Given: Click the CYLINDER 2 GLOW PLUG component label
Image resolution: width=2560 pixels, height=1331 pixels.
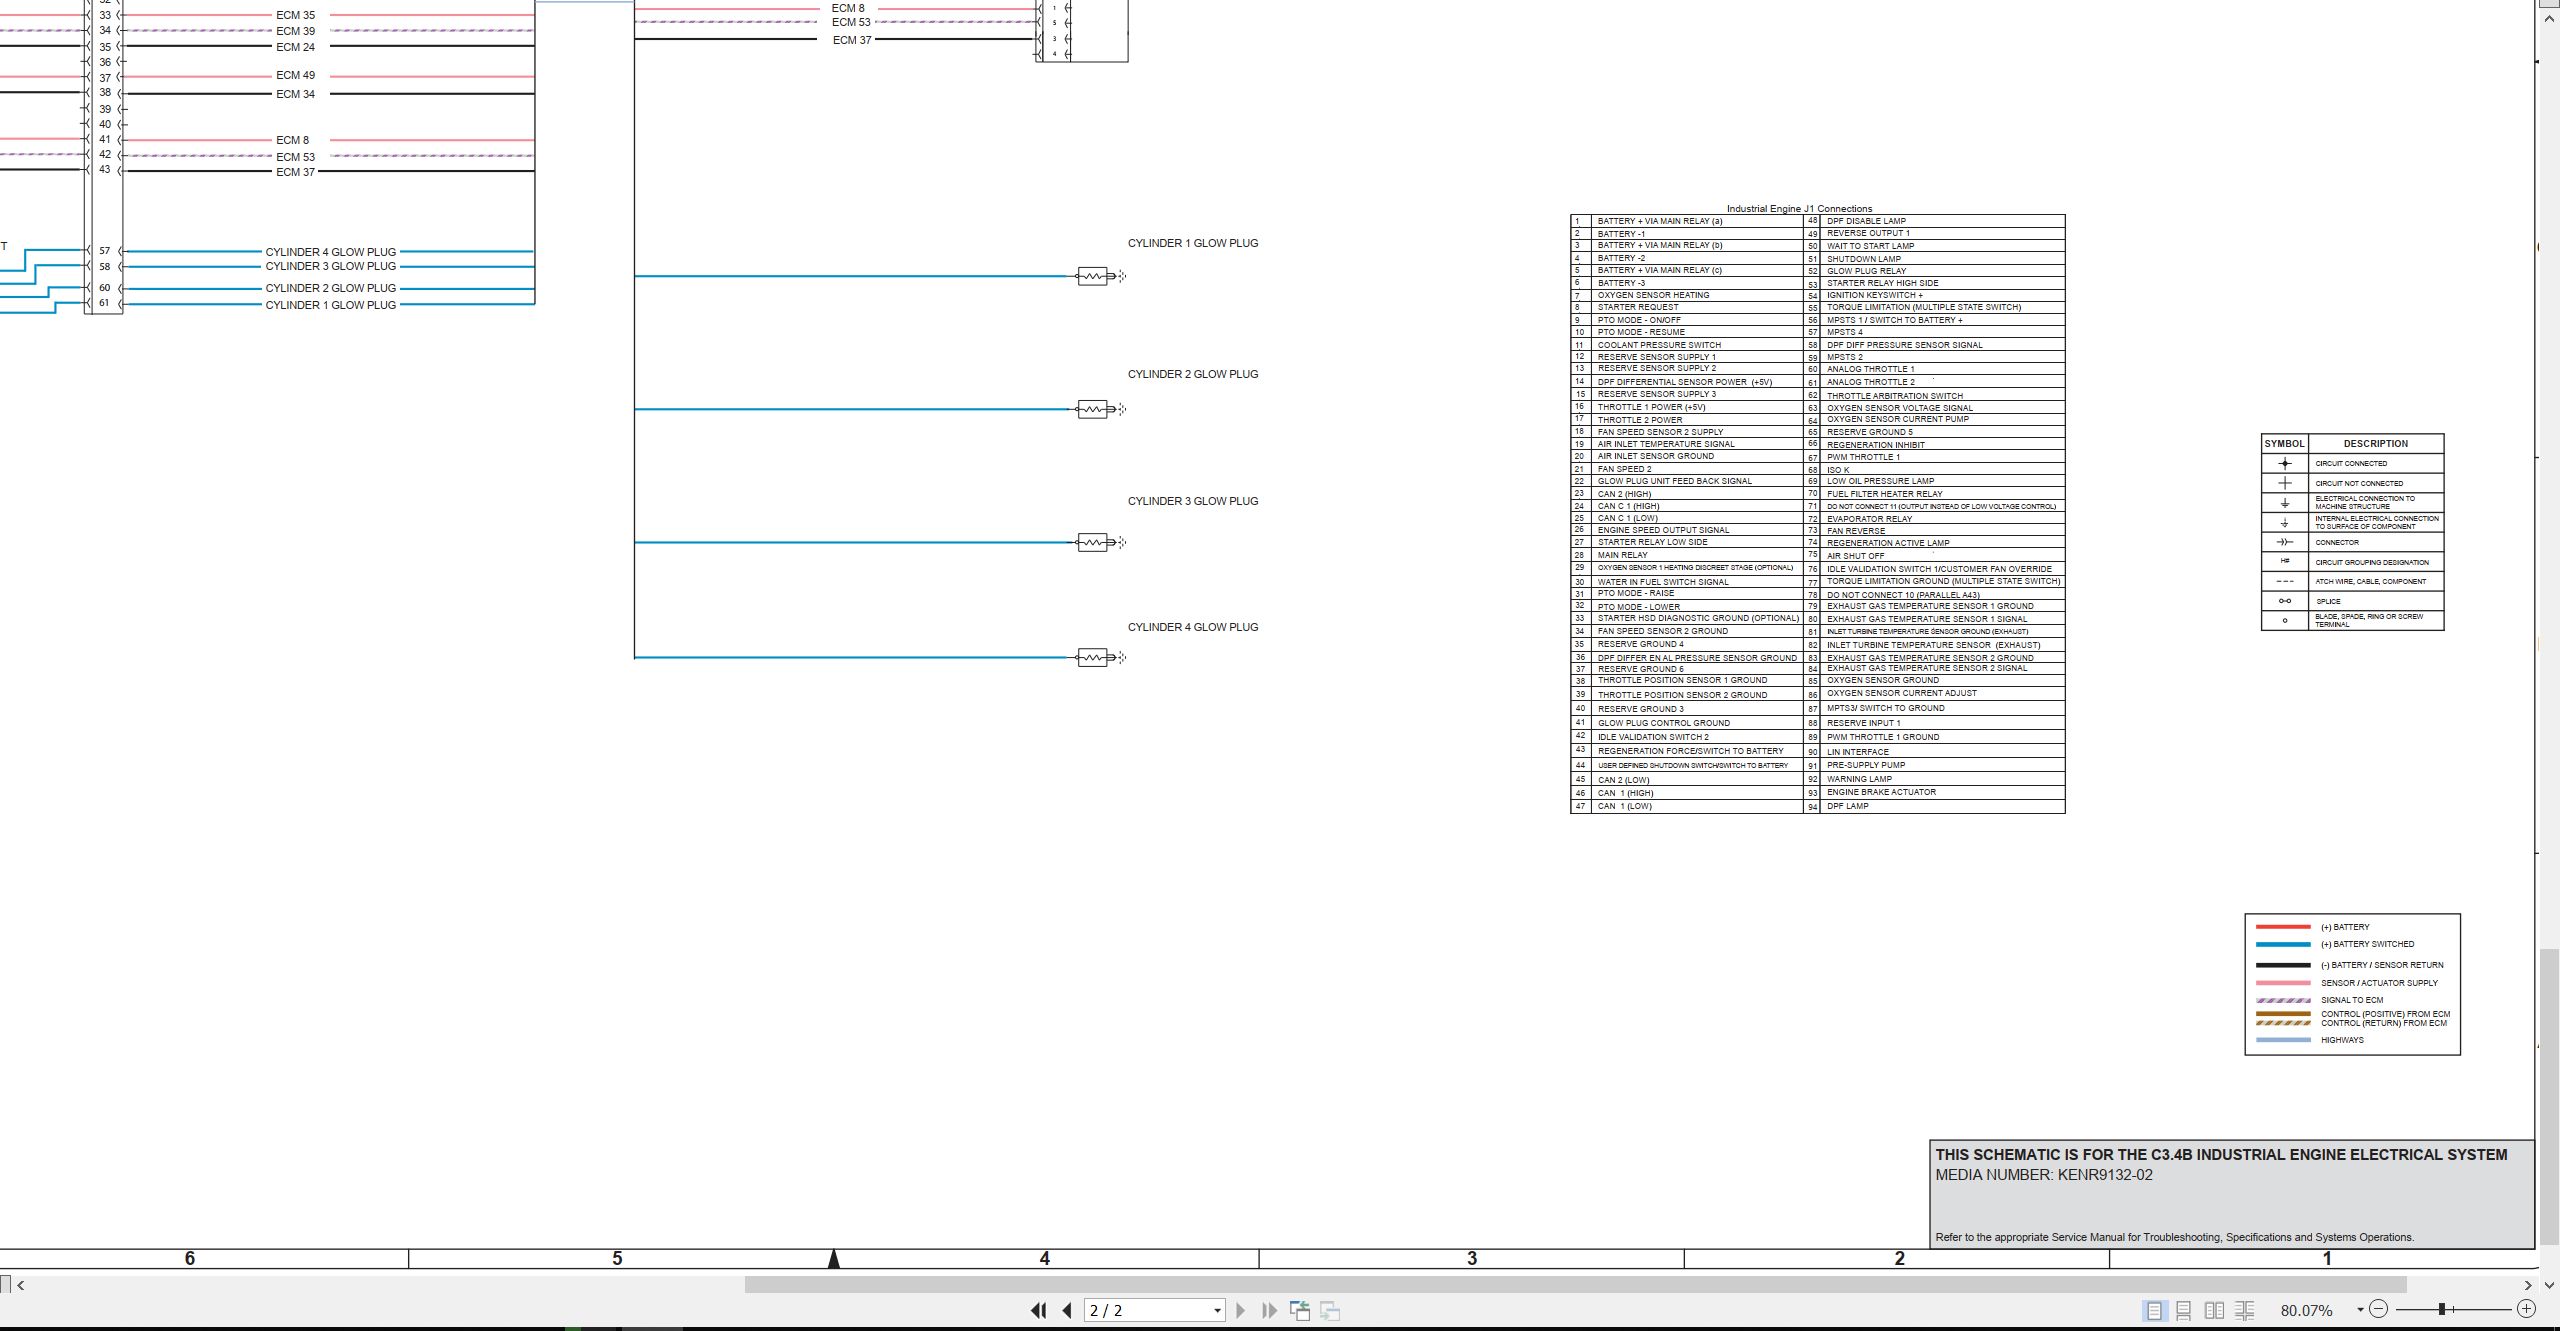Looking at the screenshot, I should click(1193, 374).
